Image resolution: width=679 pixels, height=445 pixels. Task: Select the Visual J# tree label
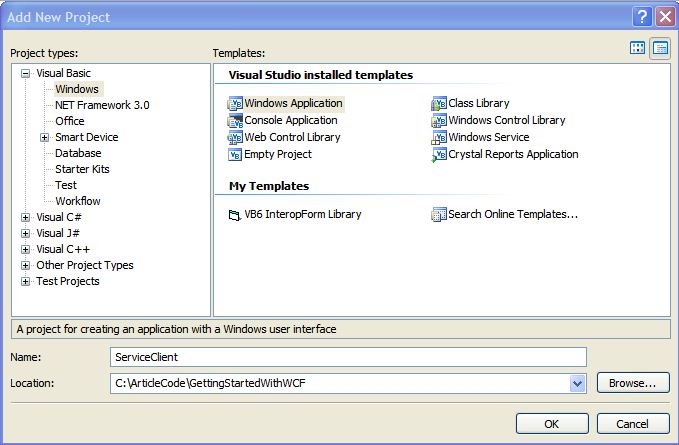(58, 233)
